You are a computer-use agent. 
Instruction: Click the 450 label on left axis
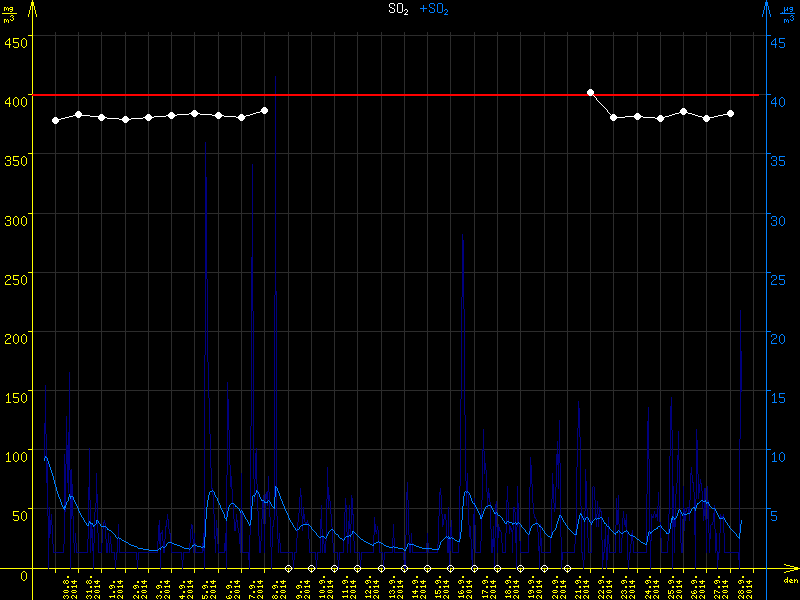click(15, 42)
